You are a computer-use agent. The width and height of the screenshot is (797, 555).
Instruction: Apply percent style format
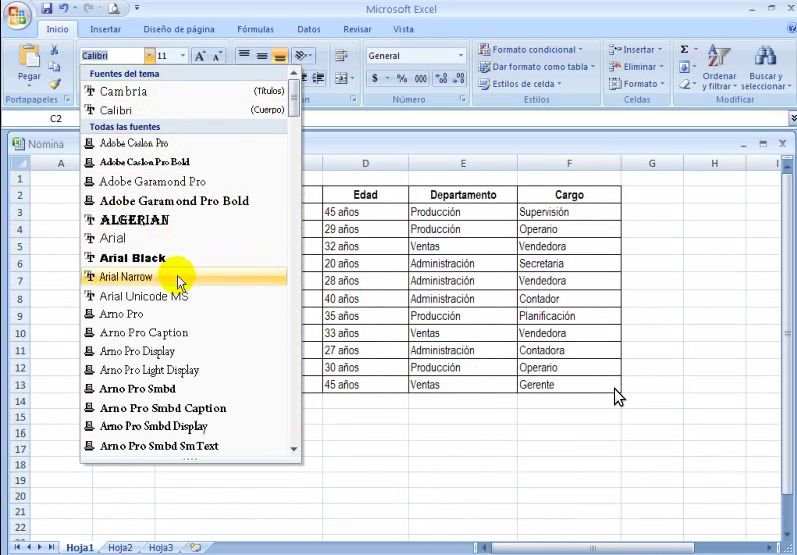pos(402,78)
